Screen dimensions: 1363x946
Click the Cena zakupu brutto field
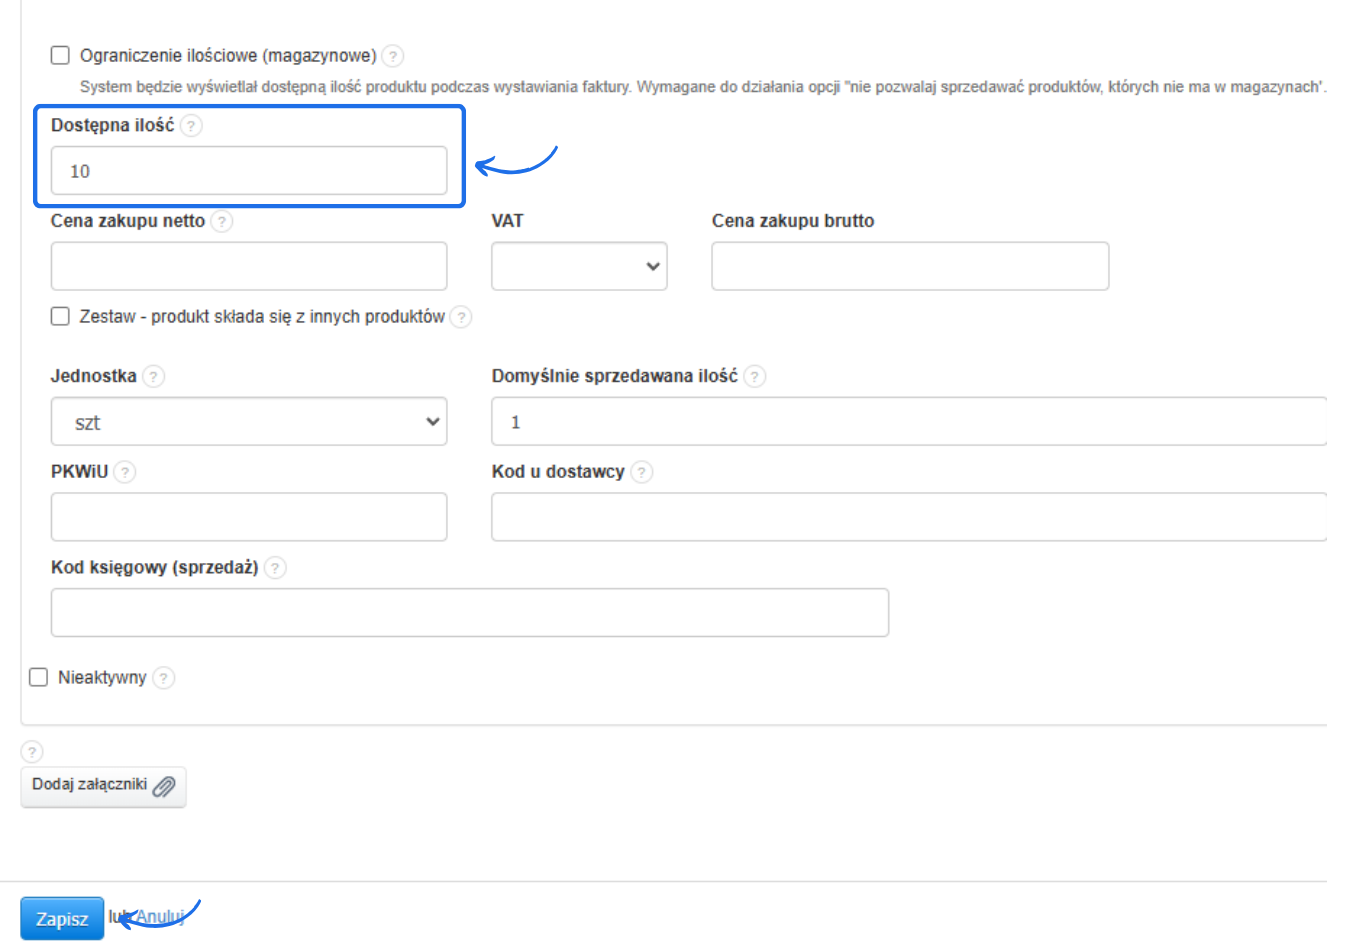(x=910, y=266)
